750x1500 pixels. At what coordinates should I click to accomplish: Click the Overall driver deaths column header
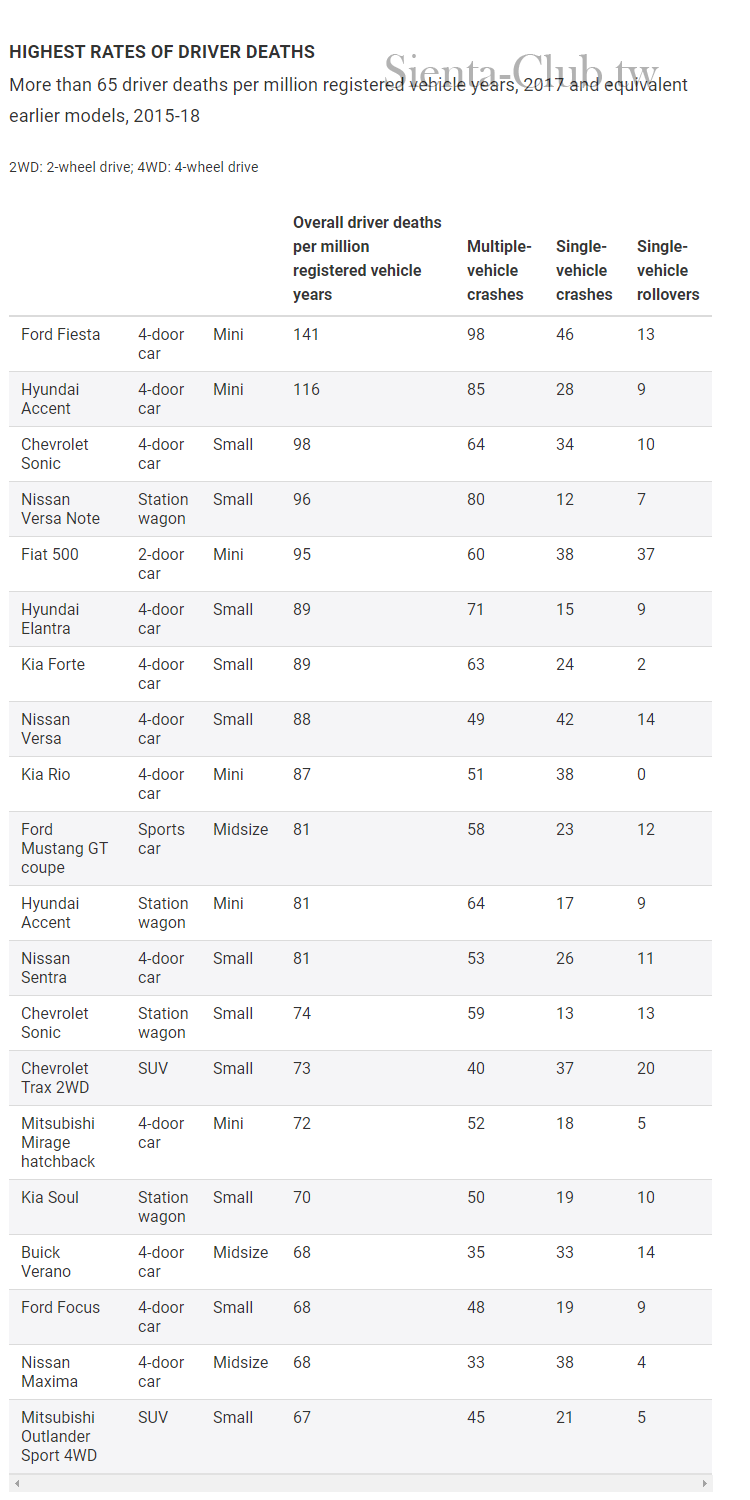[367, 258]
